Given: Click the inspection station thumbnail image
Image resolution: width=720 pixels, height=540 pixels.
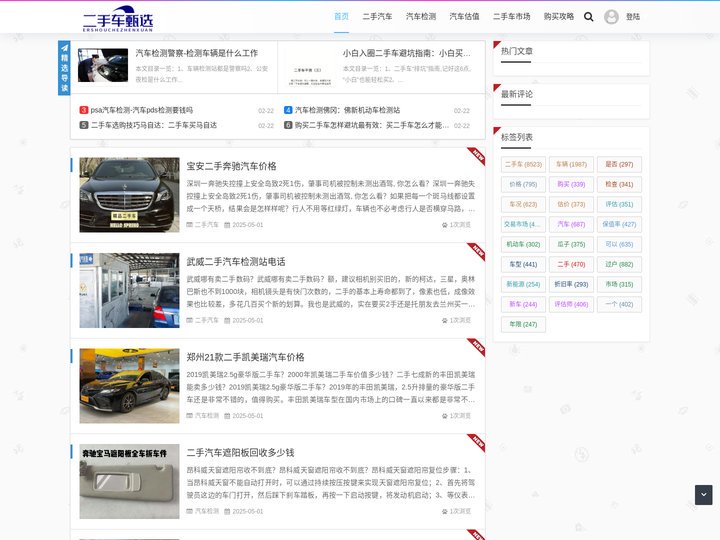Looking at the screenshot, I should [129, 290].
